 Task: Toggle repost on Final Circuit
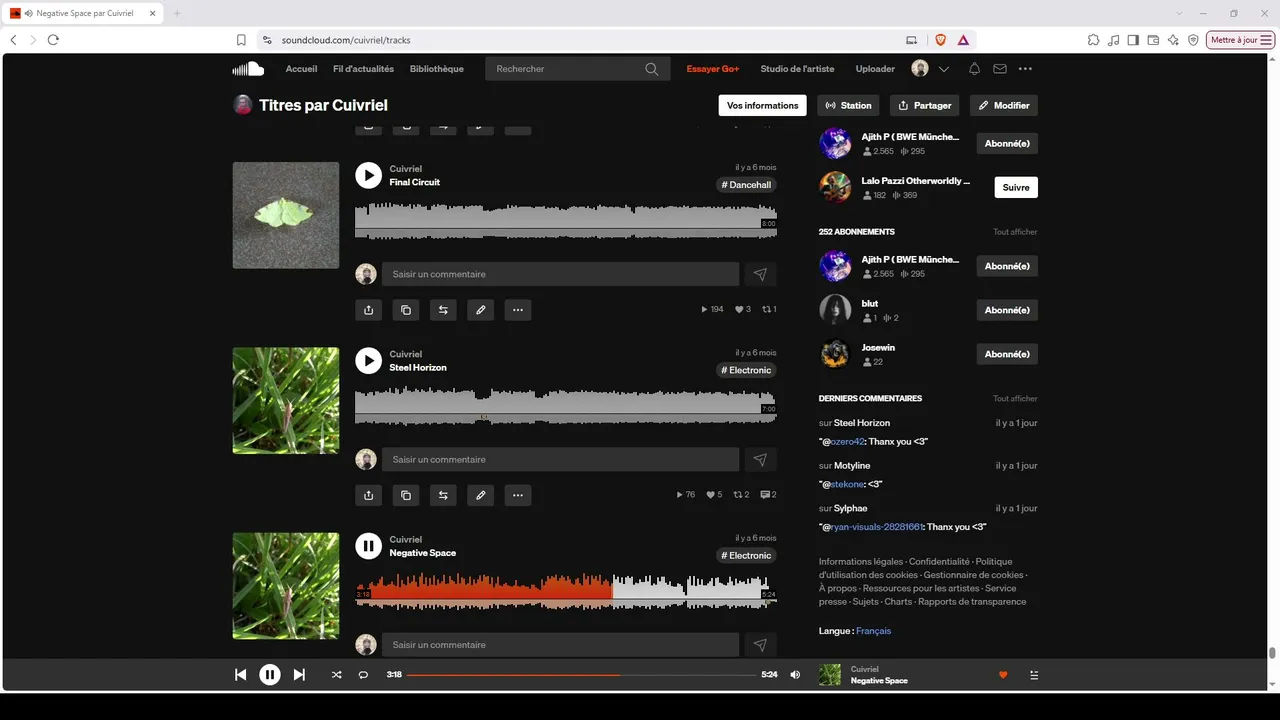click(x=443, y=310)
